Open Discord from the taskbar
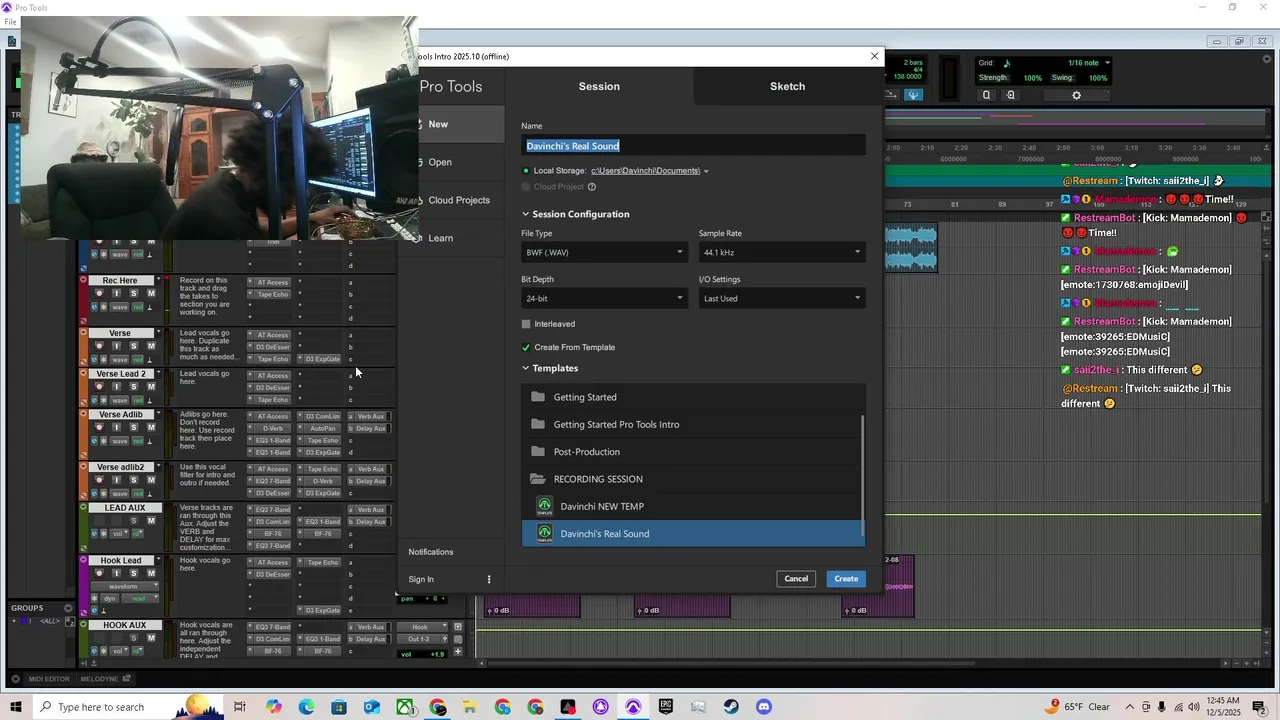Image resolution: width=1280 pixels, height=720 pixels. pos(764,707)
